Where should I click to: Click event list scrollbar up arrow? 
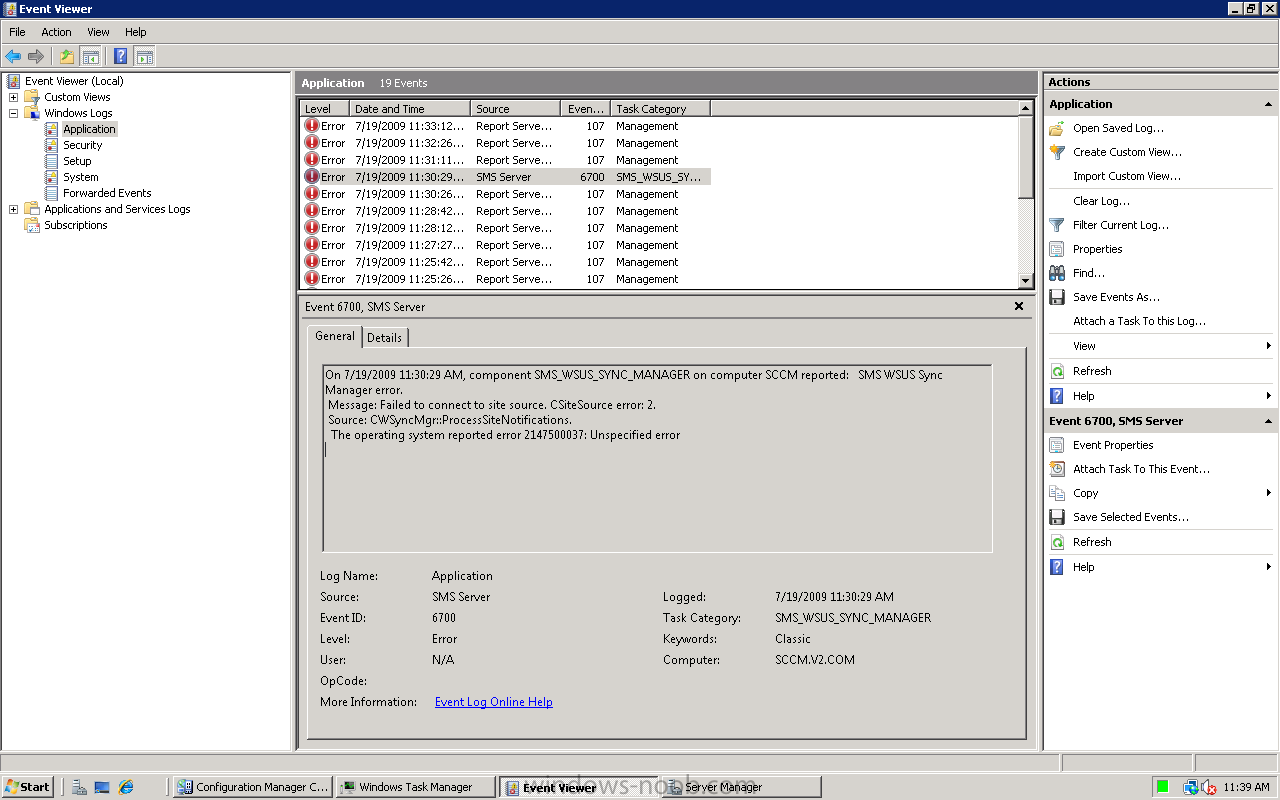(1025, 108)
